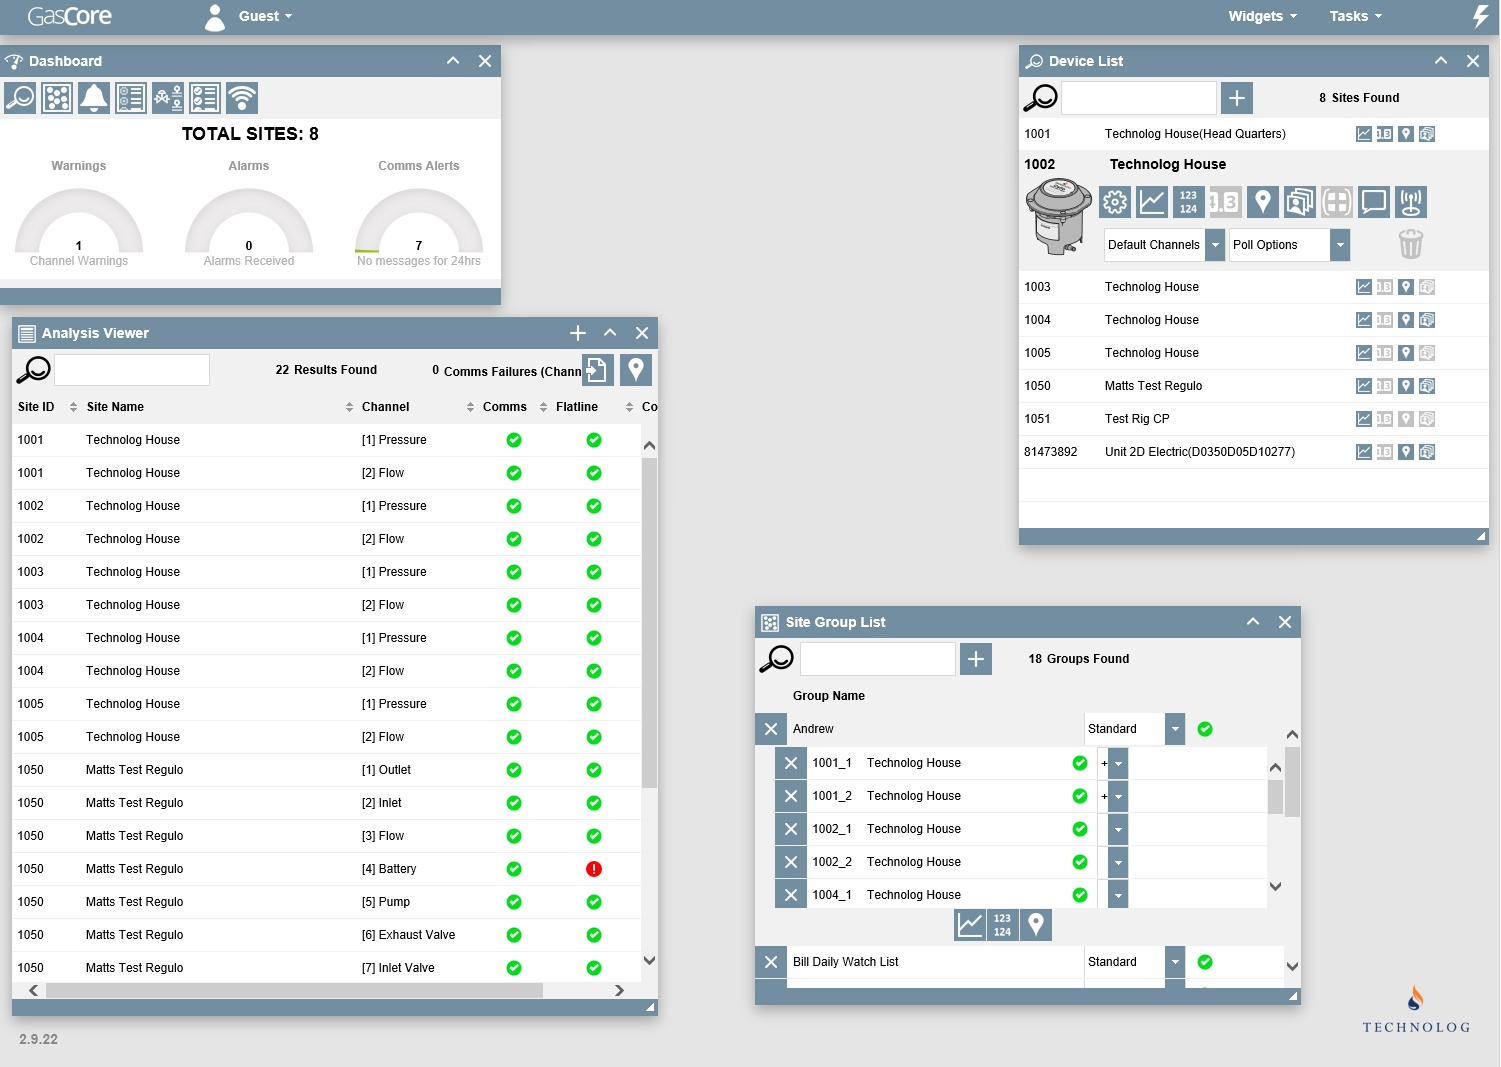Remove 1001_2 from the Andrew group
1501x1067 pixels.
791,796
